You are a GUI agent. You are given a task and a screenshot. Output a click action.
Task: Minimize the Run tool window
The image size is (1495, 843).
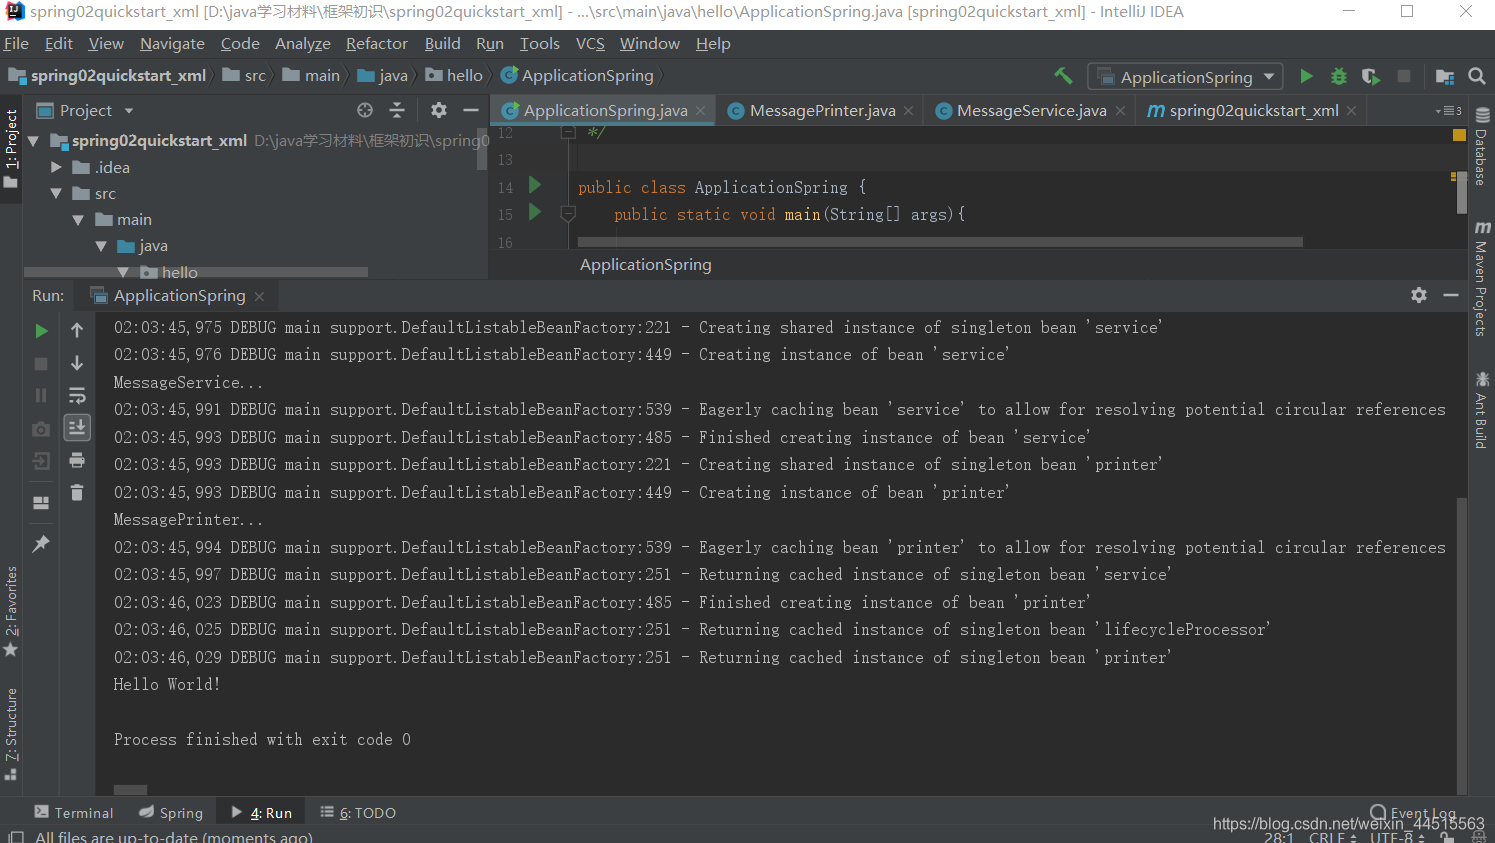(1451, 295)
